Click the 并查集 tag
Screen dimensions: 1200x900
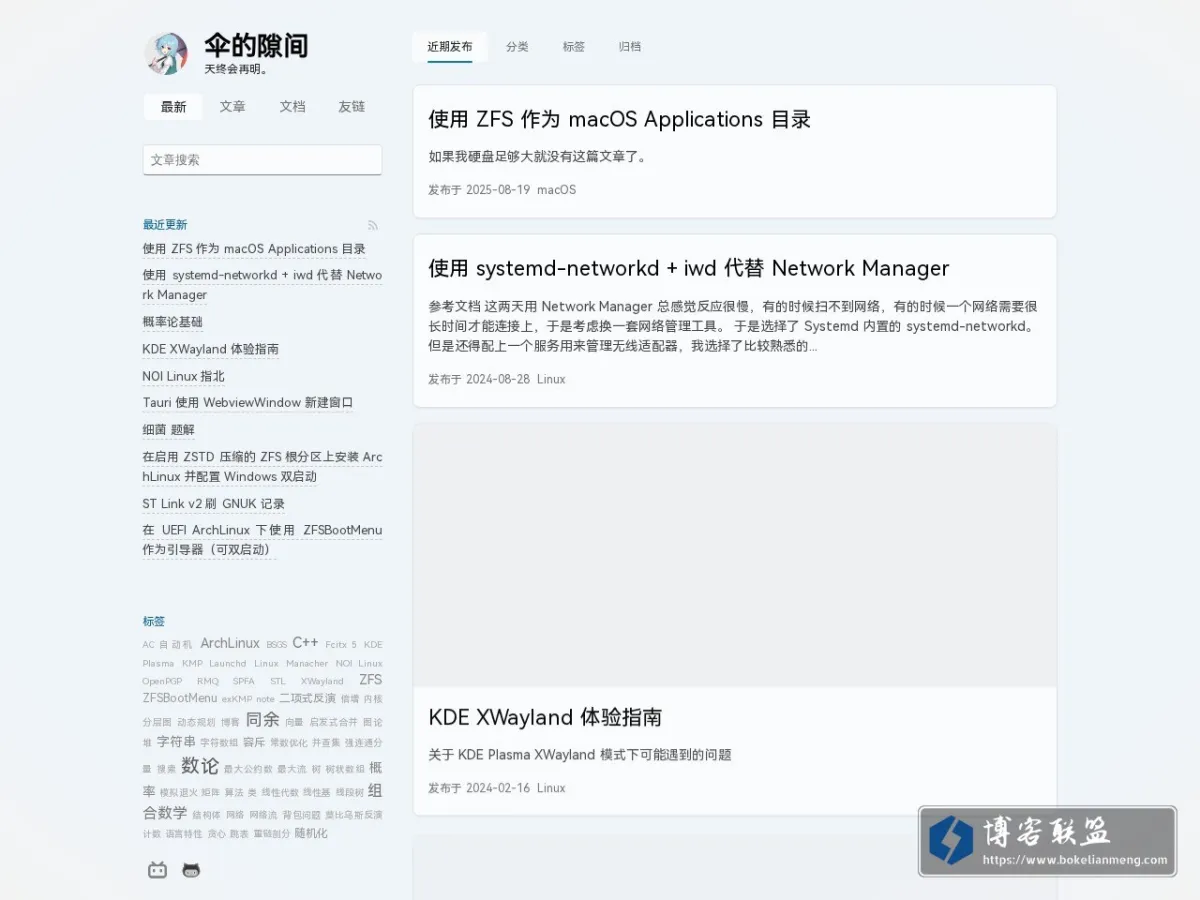tap(326, 743)
